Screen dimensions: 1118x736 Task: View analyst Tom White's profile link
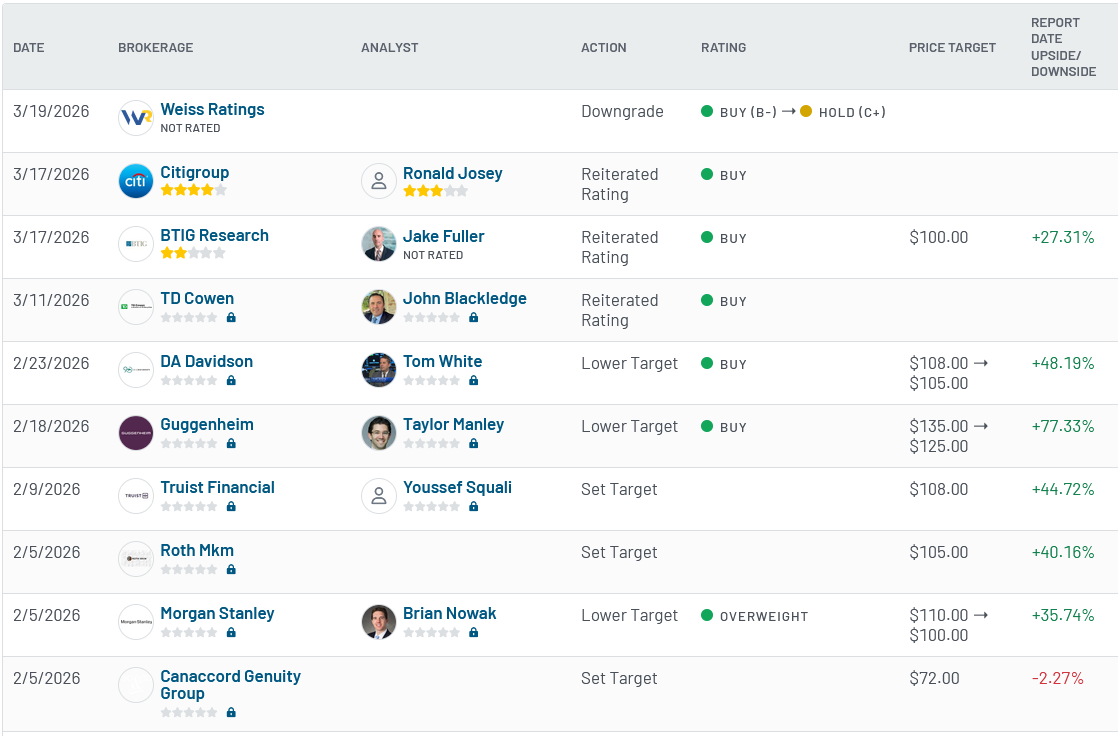pyautogui.click(x=443, y=361)
